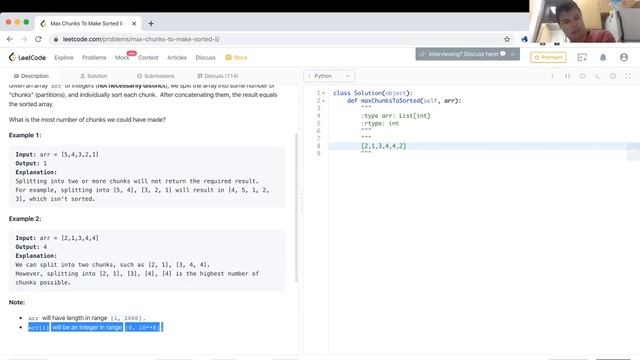Viewport: 640px width, 360px height.
Task: Click the panel divider handle
Action: tap(301, 200)
